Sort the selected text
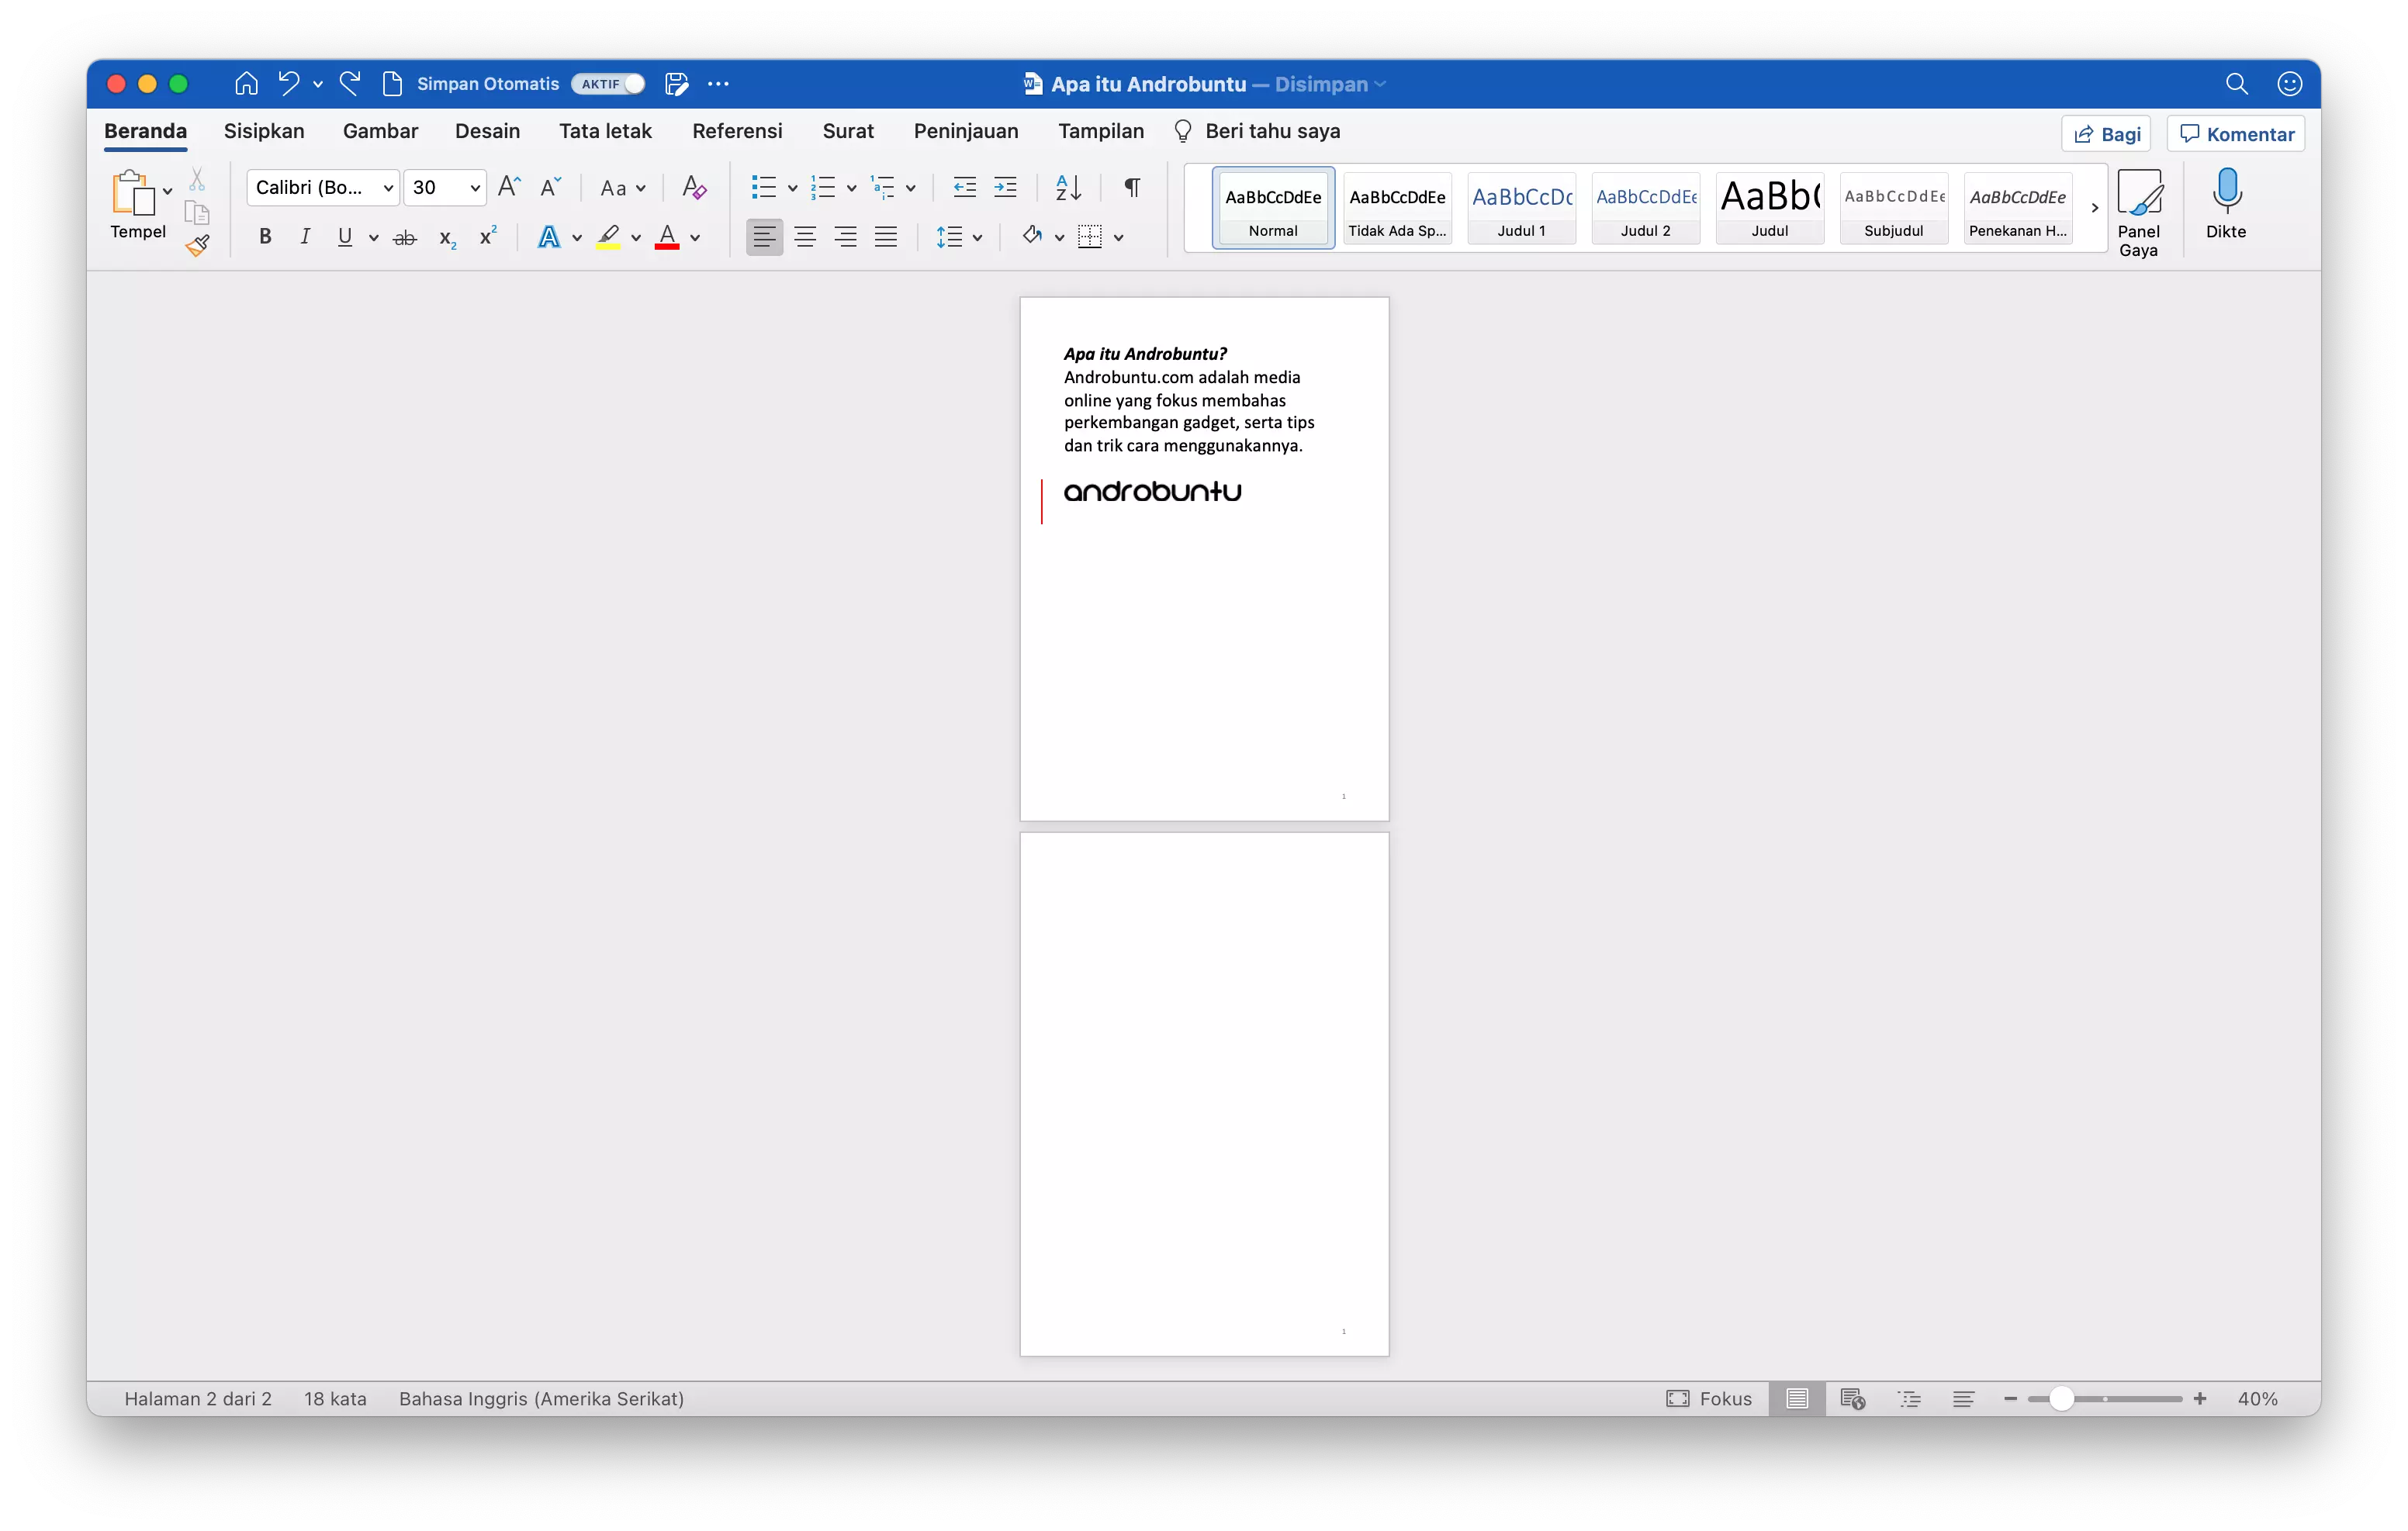The width and height of the screenshot is (2408, 1531). click(1066, 187)
